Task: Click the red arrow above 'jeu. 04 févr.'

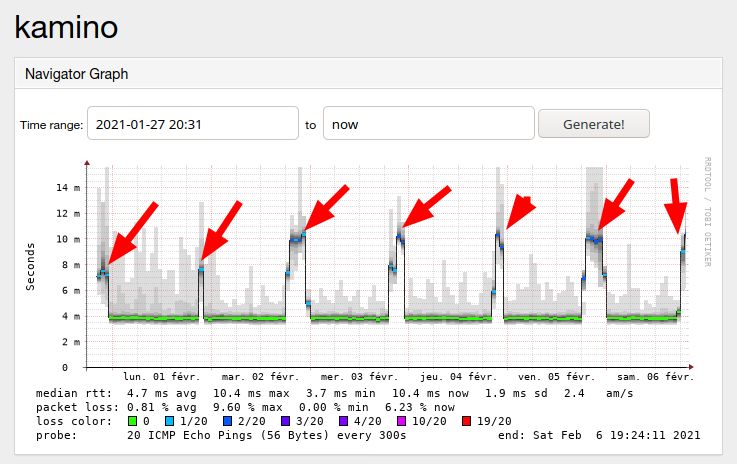Action: [426, 208]
